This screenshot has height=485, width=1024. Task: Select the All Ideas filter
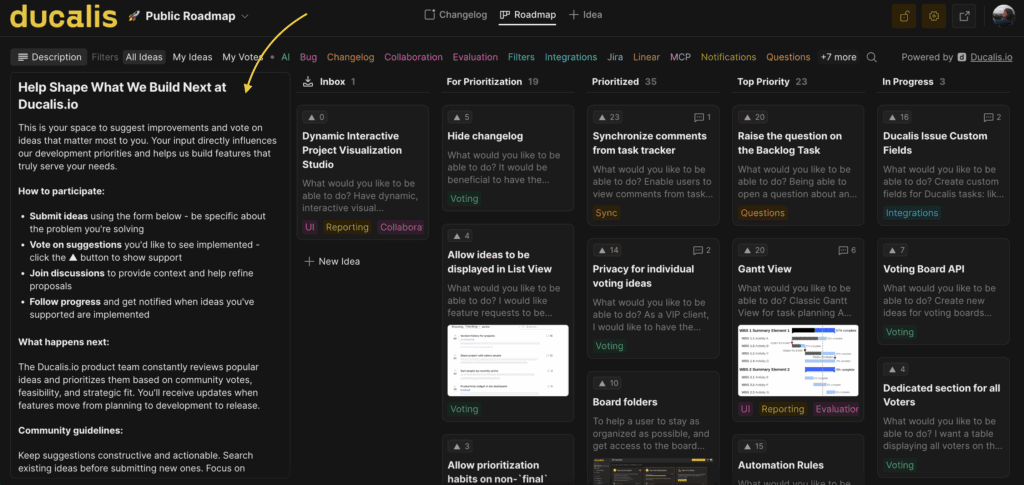[x=144, y=58]
